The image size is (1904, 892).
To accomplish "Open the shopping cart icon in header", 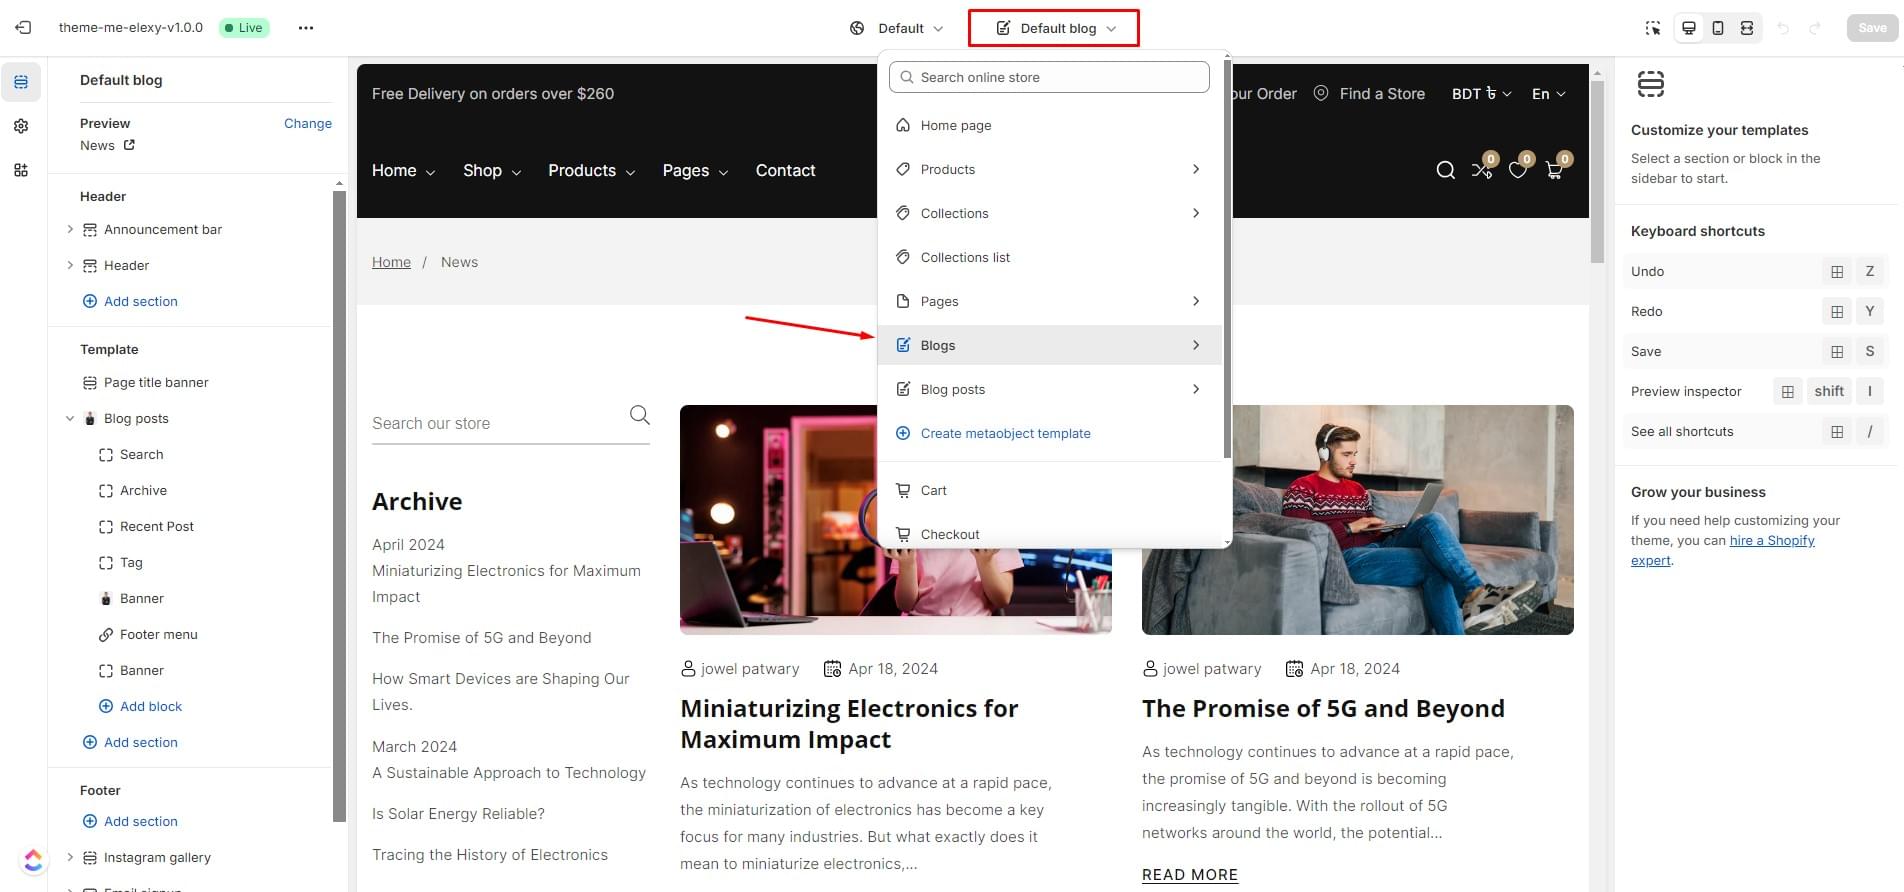I will [x=1554, y=170].
